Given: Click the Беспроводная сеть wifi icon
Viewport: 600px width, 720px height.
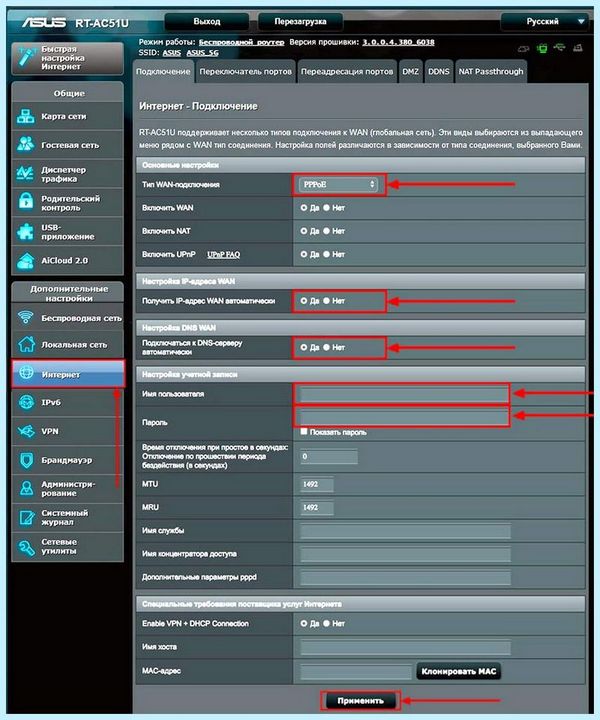Looking at the screenshot, I should pyautogui.click(x=26, y=317).
